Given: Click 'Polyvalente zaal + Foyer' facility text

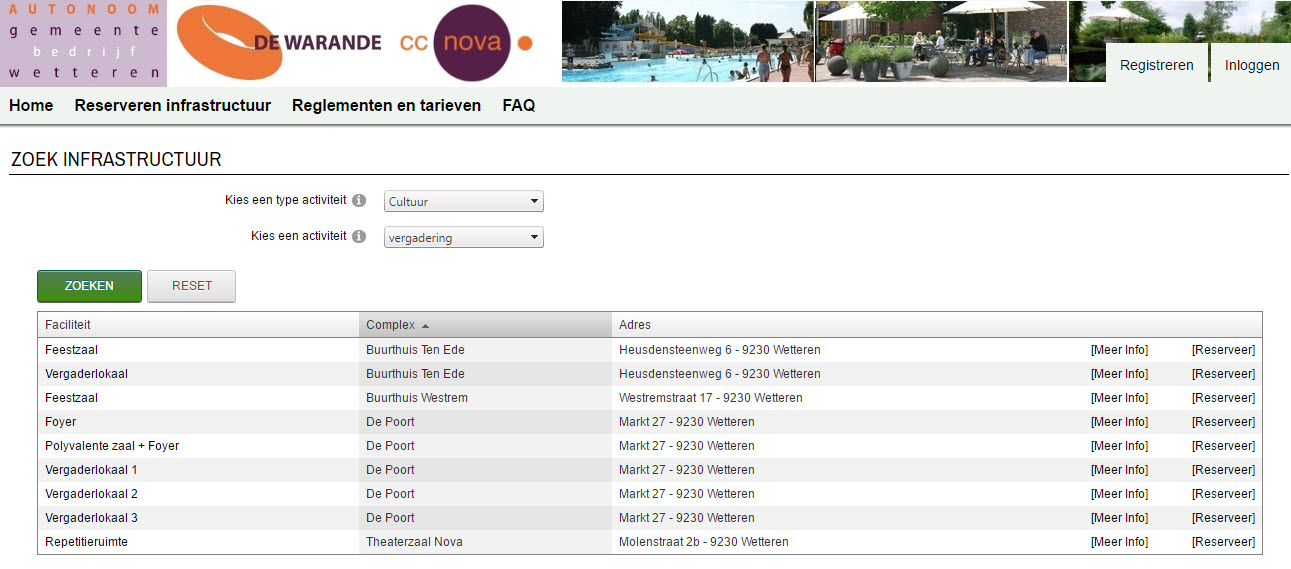Looking at the screenshot, I should [112, 446].
